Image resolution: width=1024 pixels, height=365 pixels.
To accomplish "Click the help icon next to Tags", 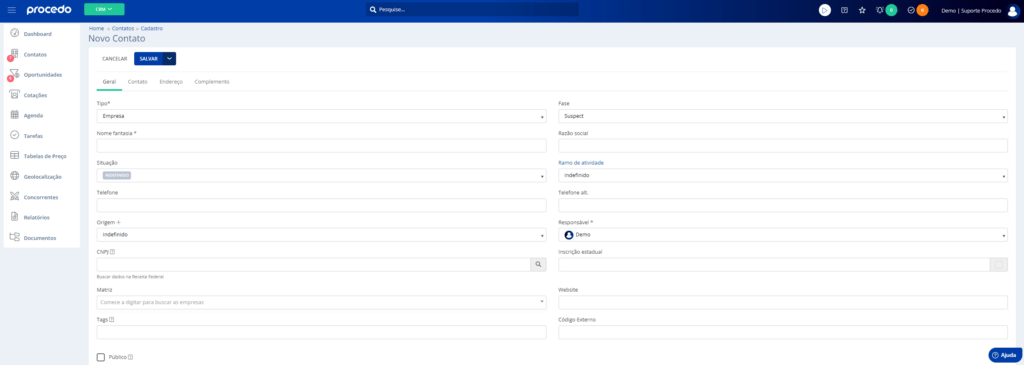I will click(112, 320).
